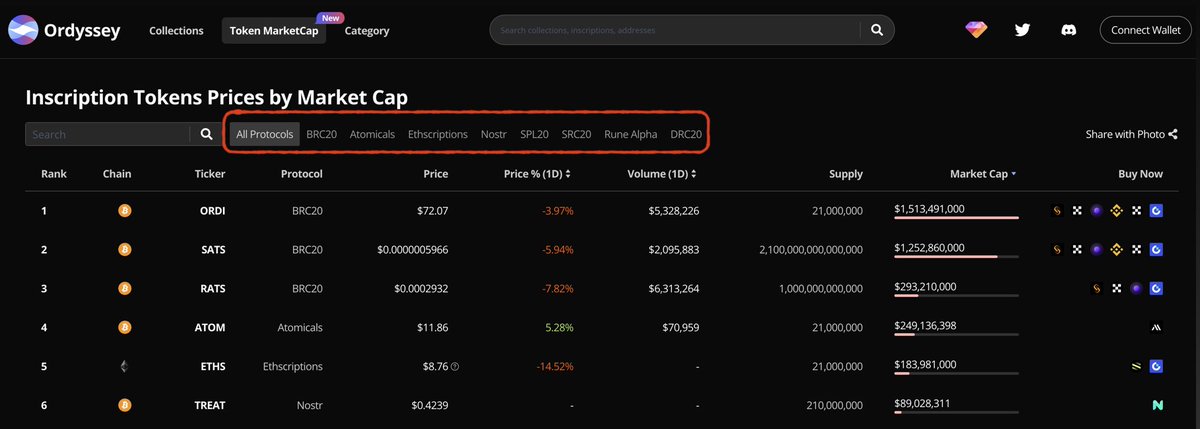Sort by the Price % (1D) column
The width and height of the screenshot is (1200, 429).
pos(538,174)
